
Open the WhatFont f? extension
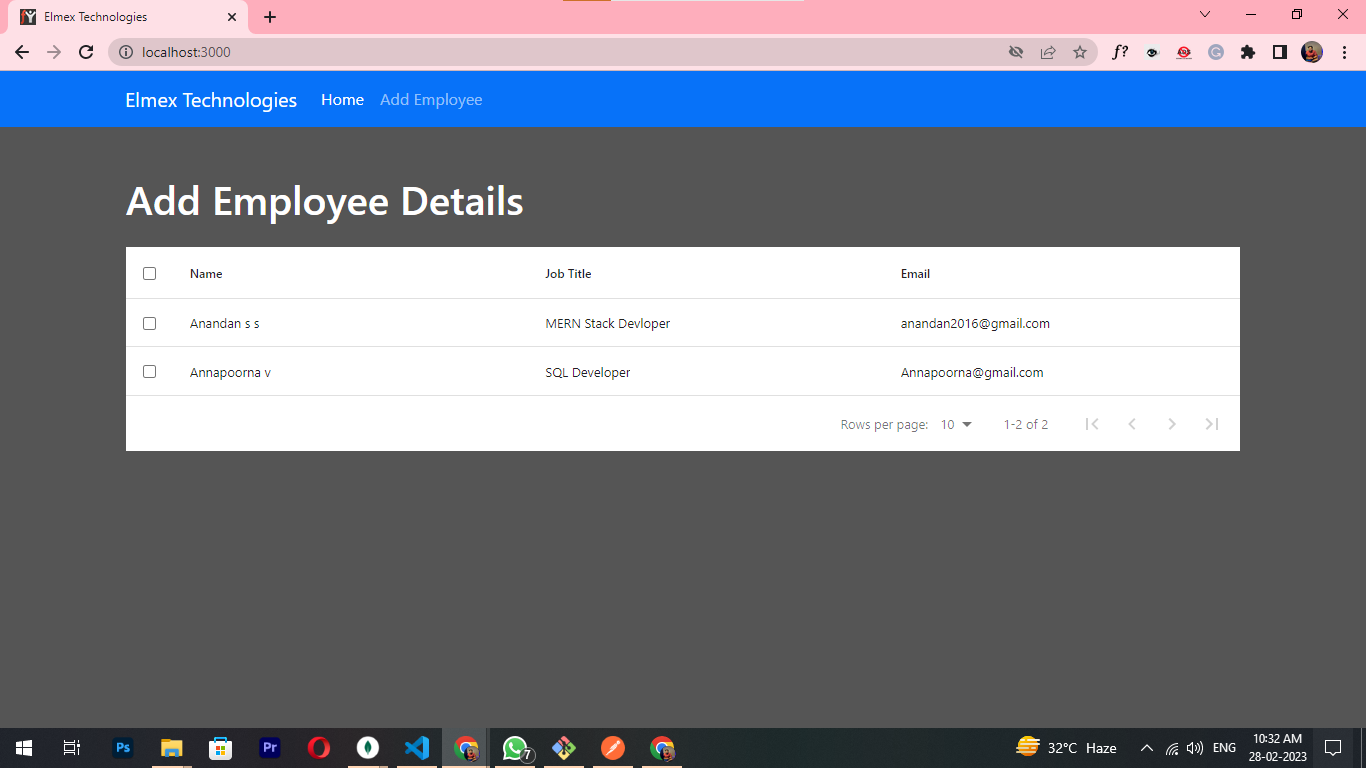coord(1120,52)
